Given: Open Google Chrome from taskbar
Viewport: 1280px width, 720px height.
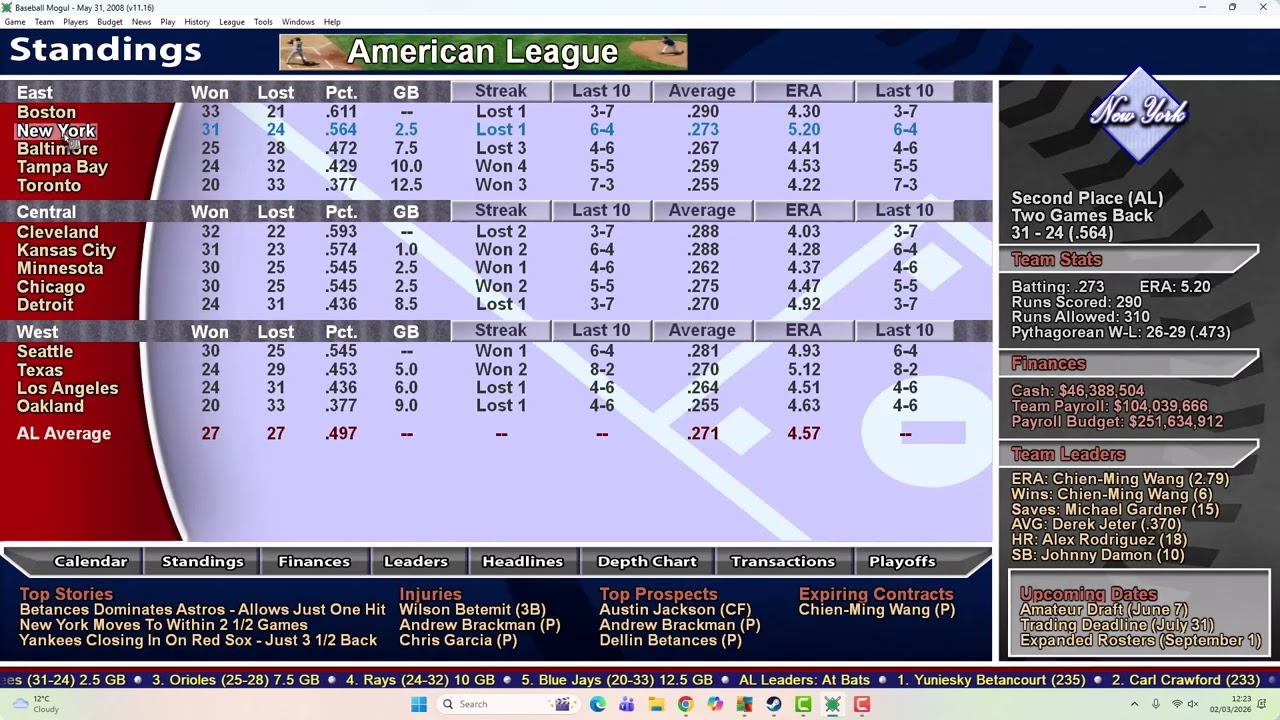Looking at the screenshot, I should [x=685, y=704].
